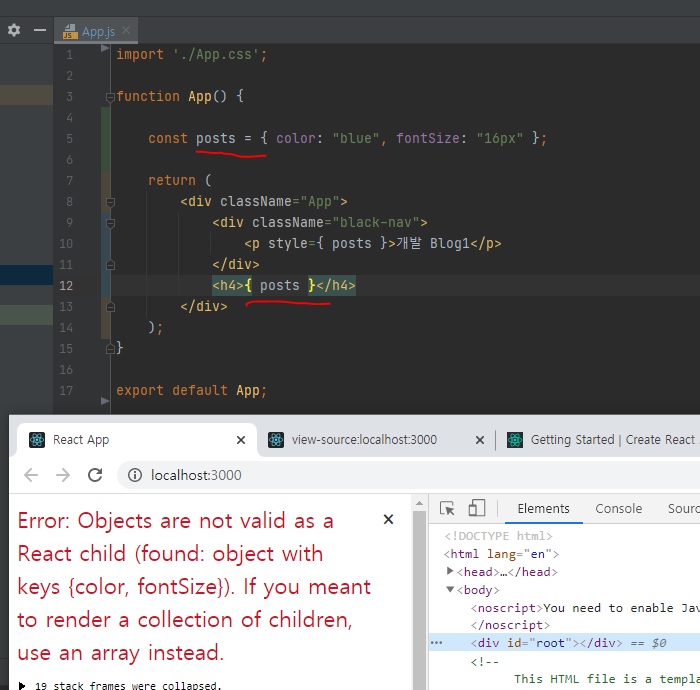Fold the outer div className App block
700x690 pixels.
(110, 202)
